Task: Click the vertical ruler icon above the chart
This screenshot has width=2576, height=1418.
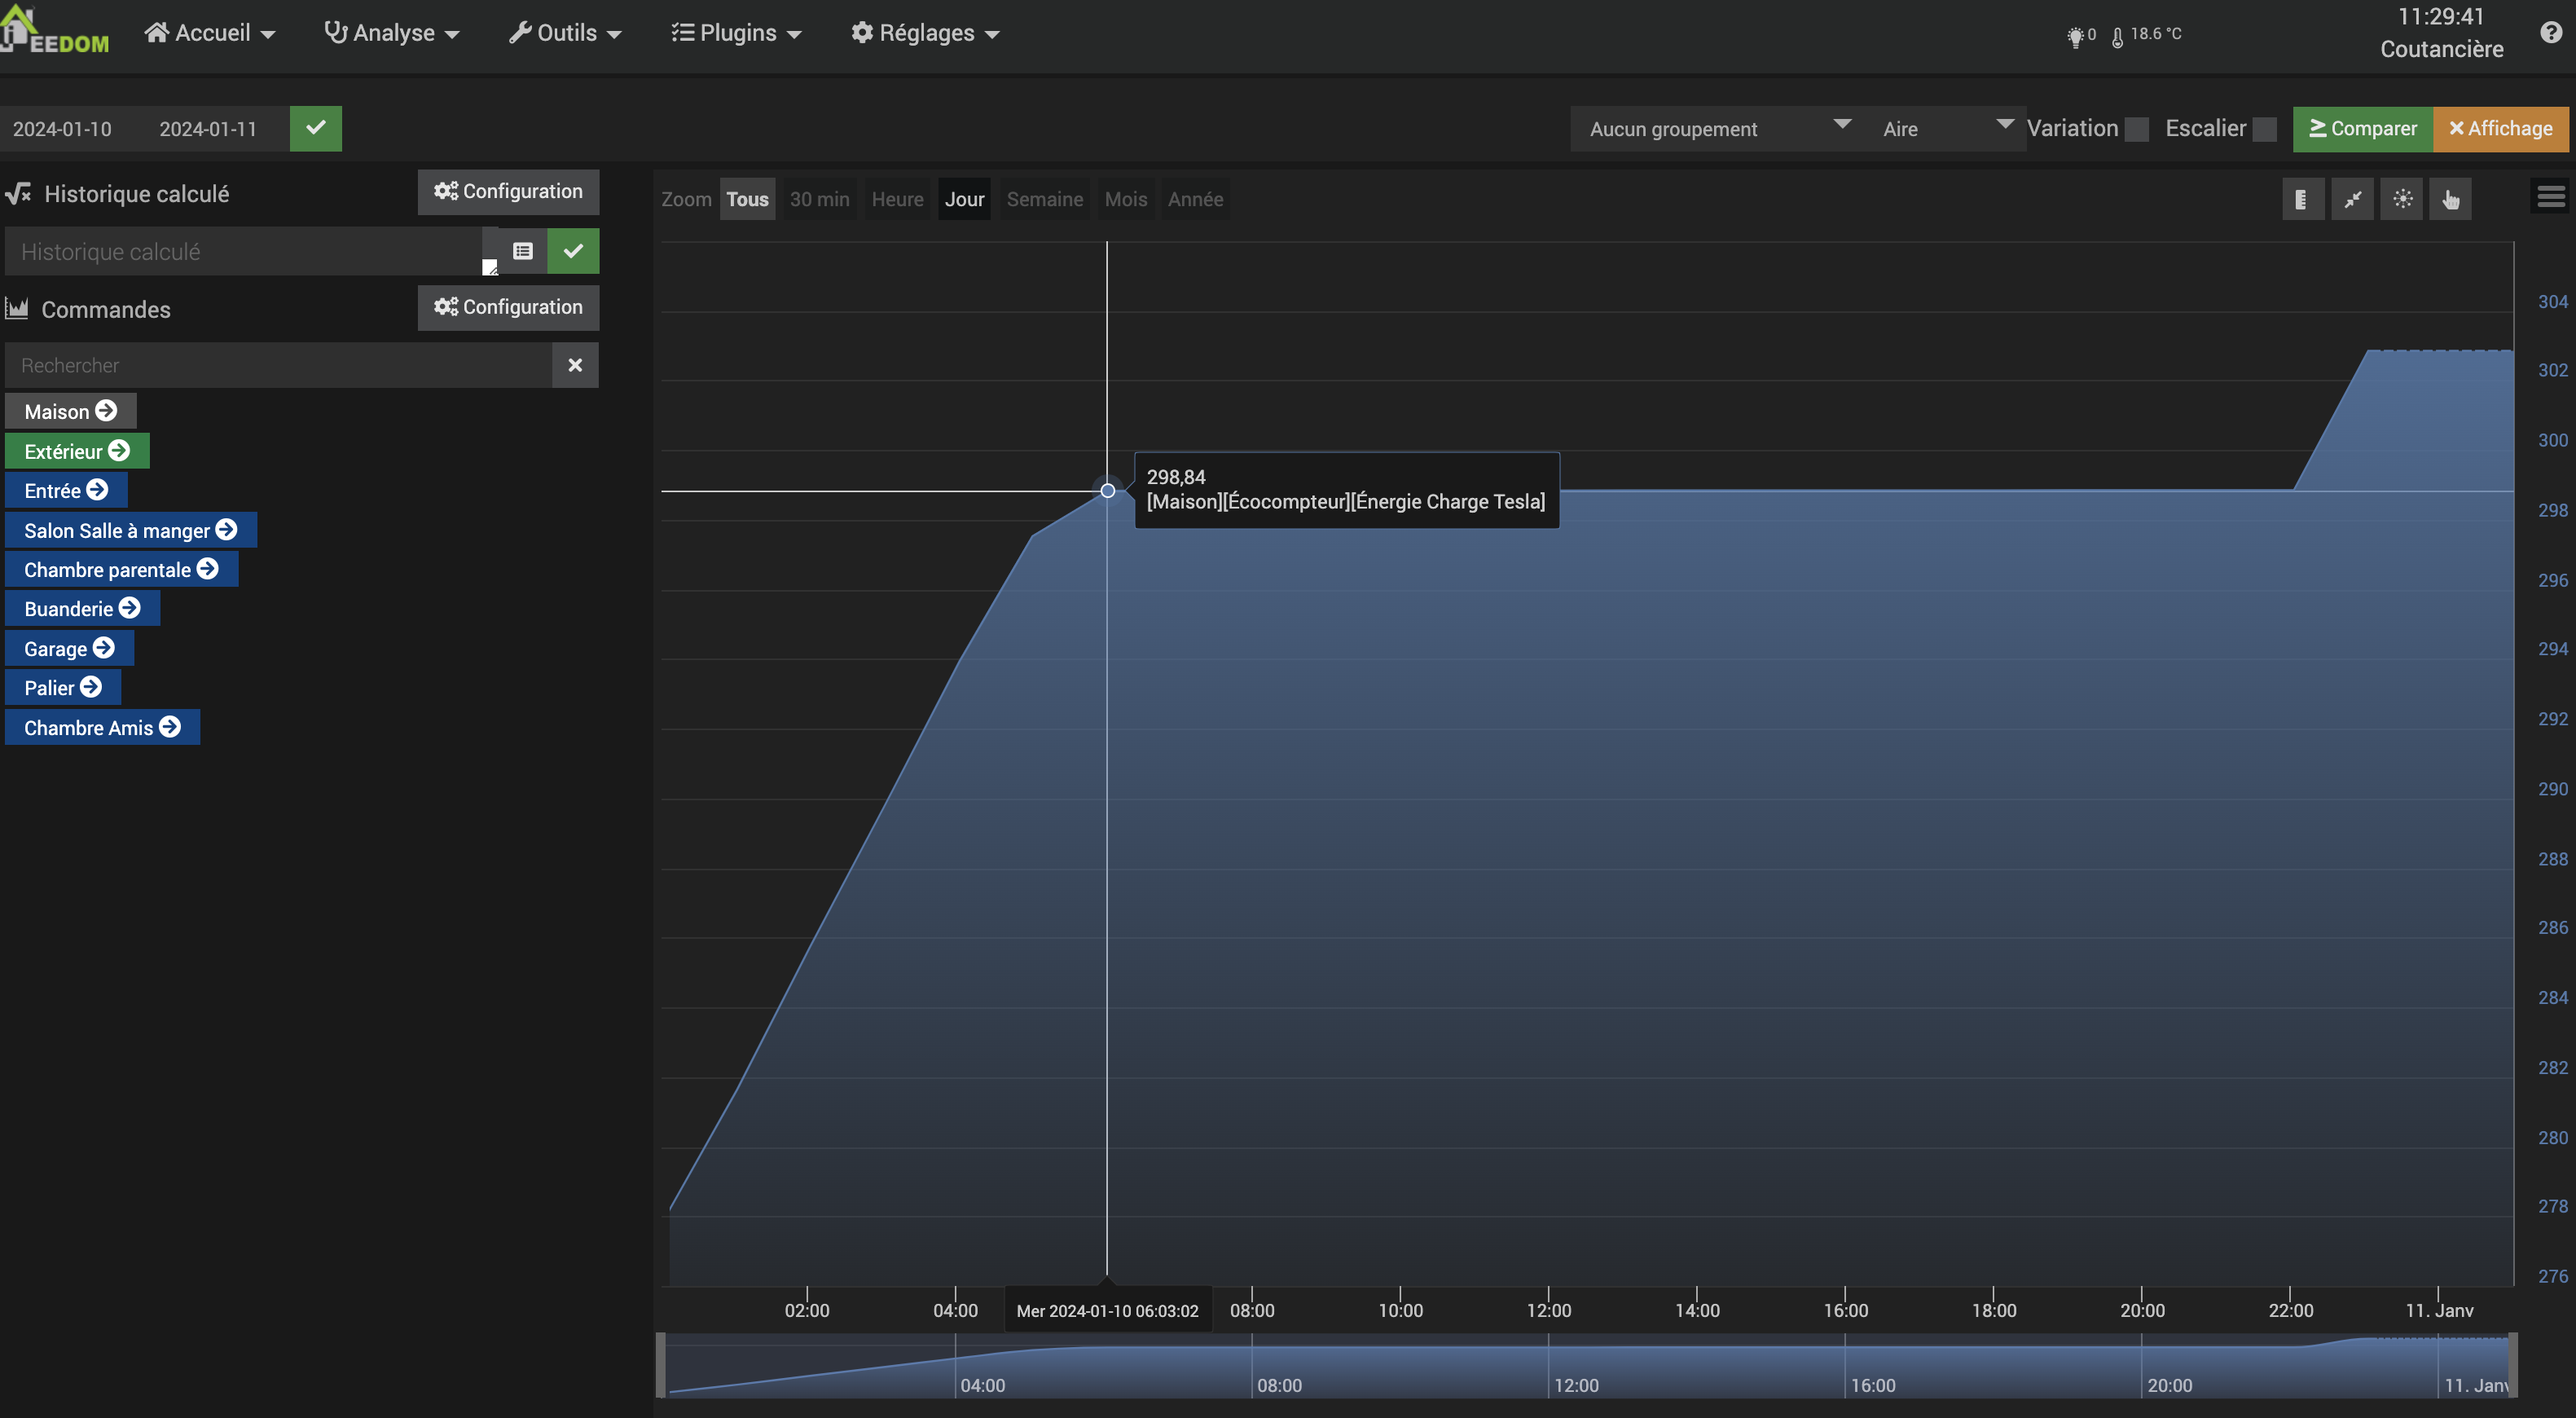Action: point(2302,199)
